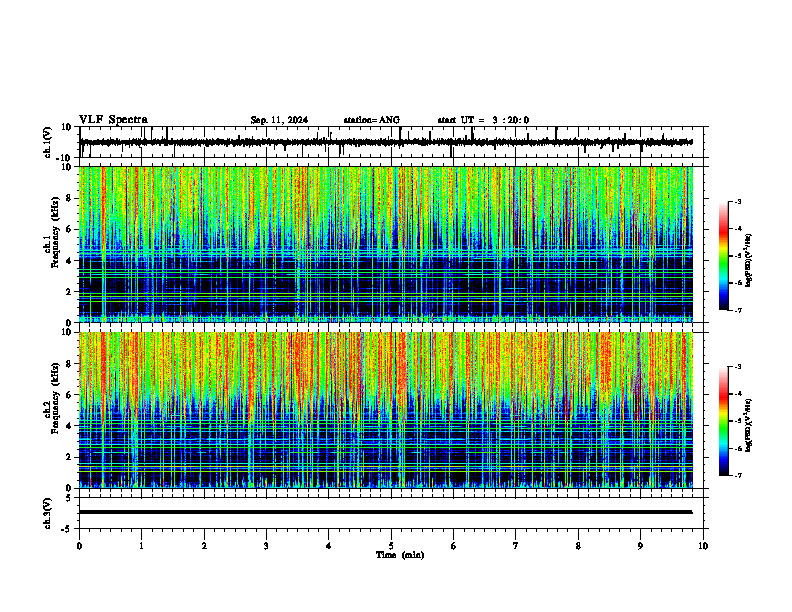Click the 'ch.3(V)' axis label

[48, 513]
